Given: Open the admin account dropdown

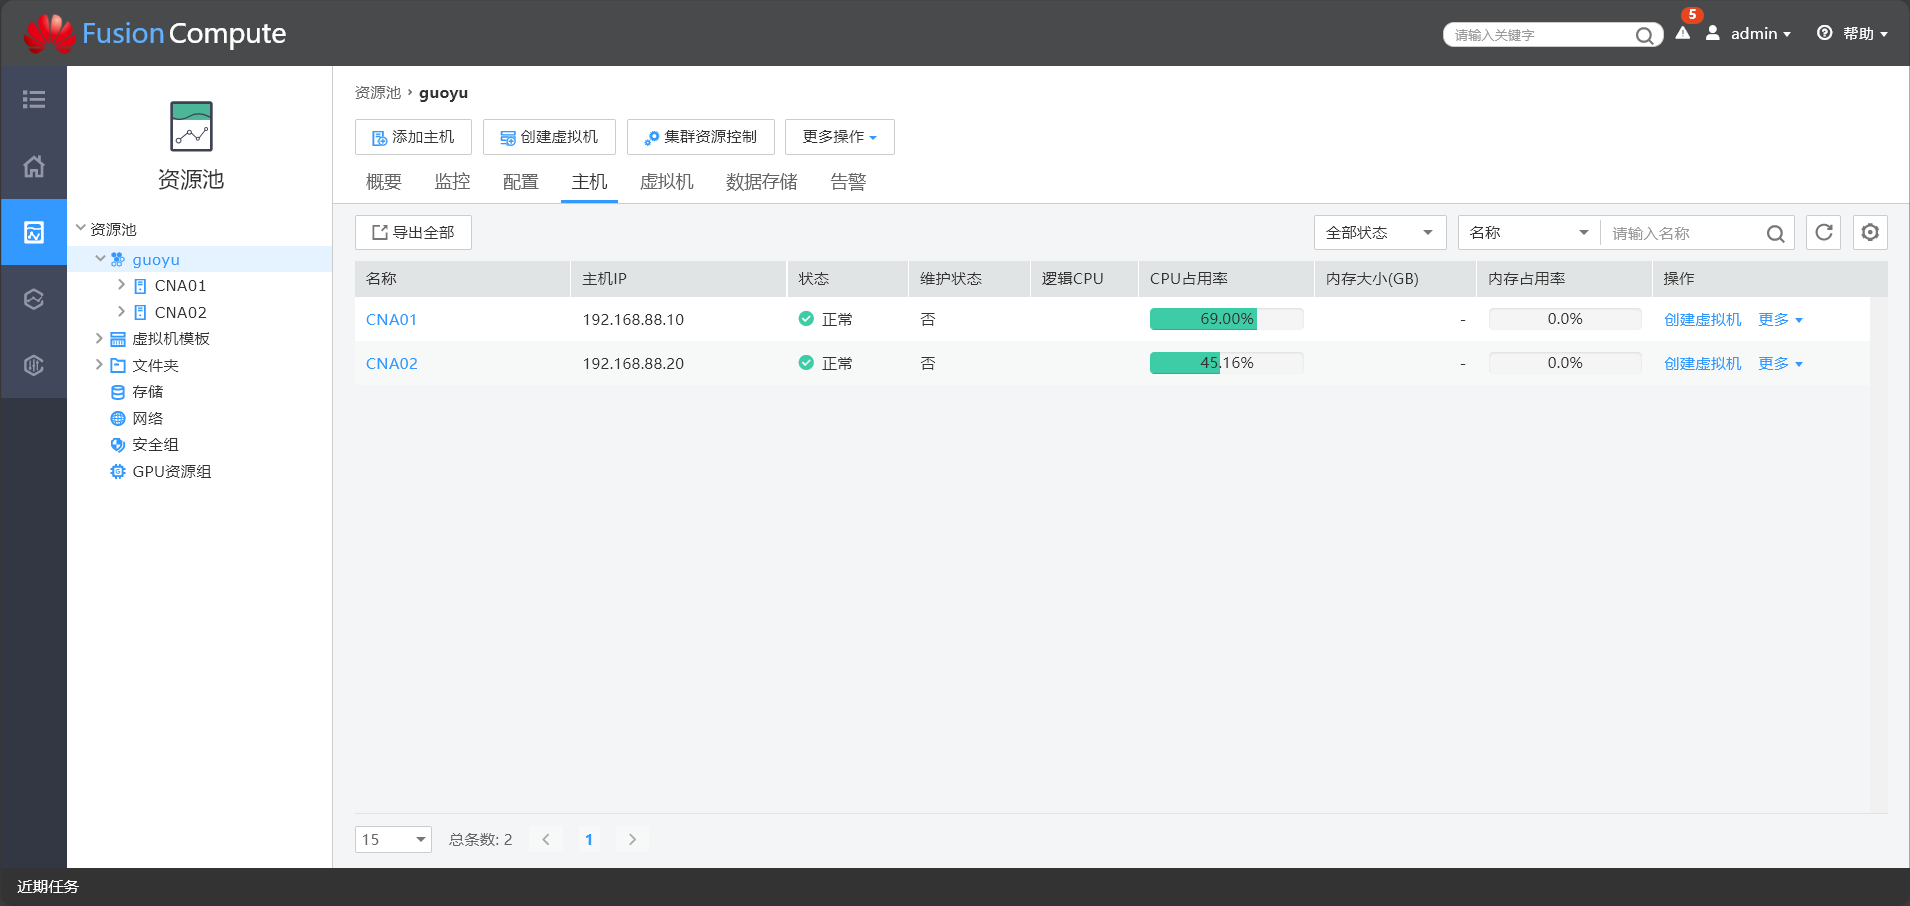Looking at the screenshot, I should [1760, 33].
